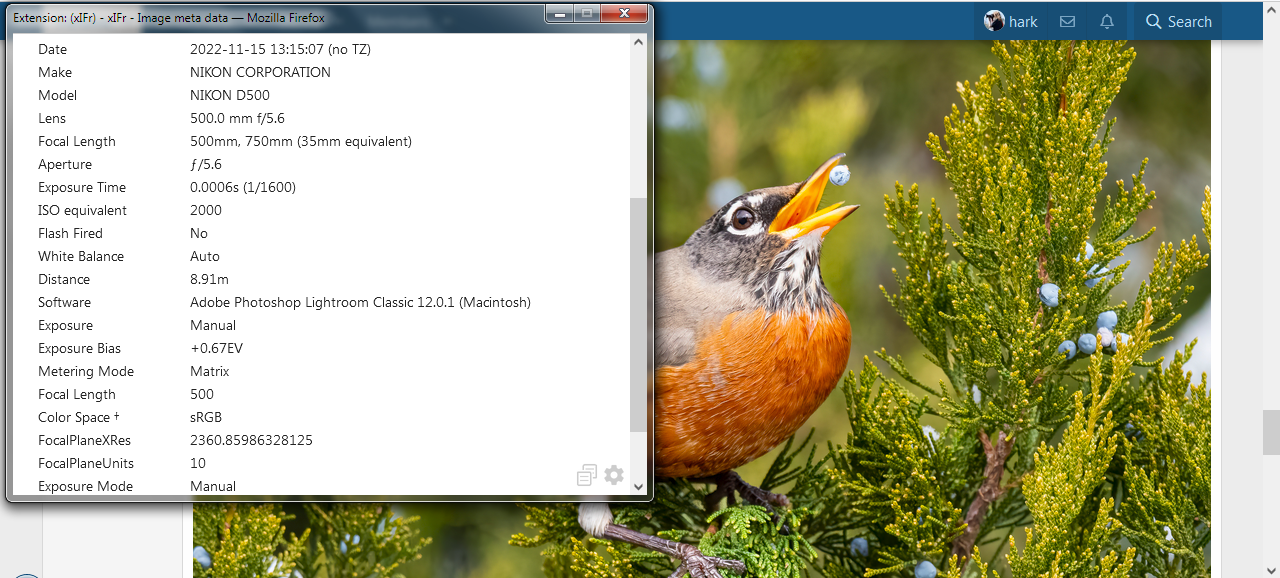1280x578 pixels.
Task: Click the scroll-up arrow in metadata window
Action: (638, 42)
